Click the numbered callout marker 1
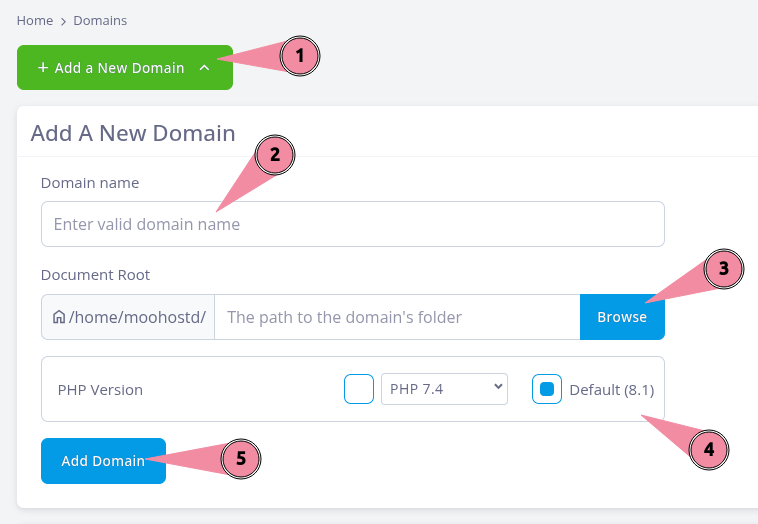Screen dimensions: 758x524 coord(299,58)
